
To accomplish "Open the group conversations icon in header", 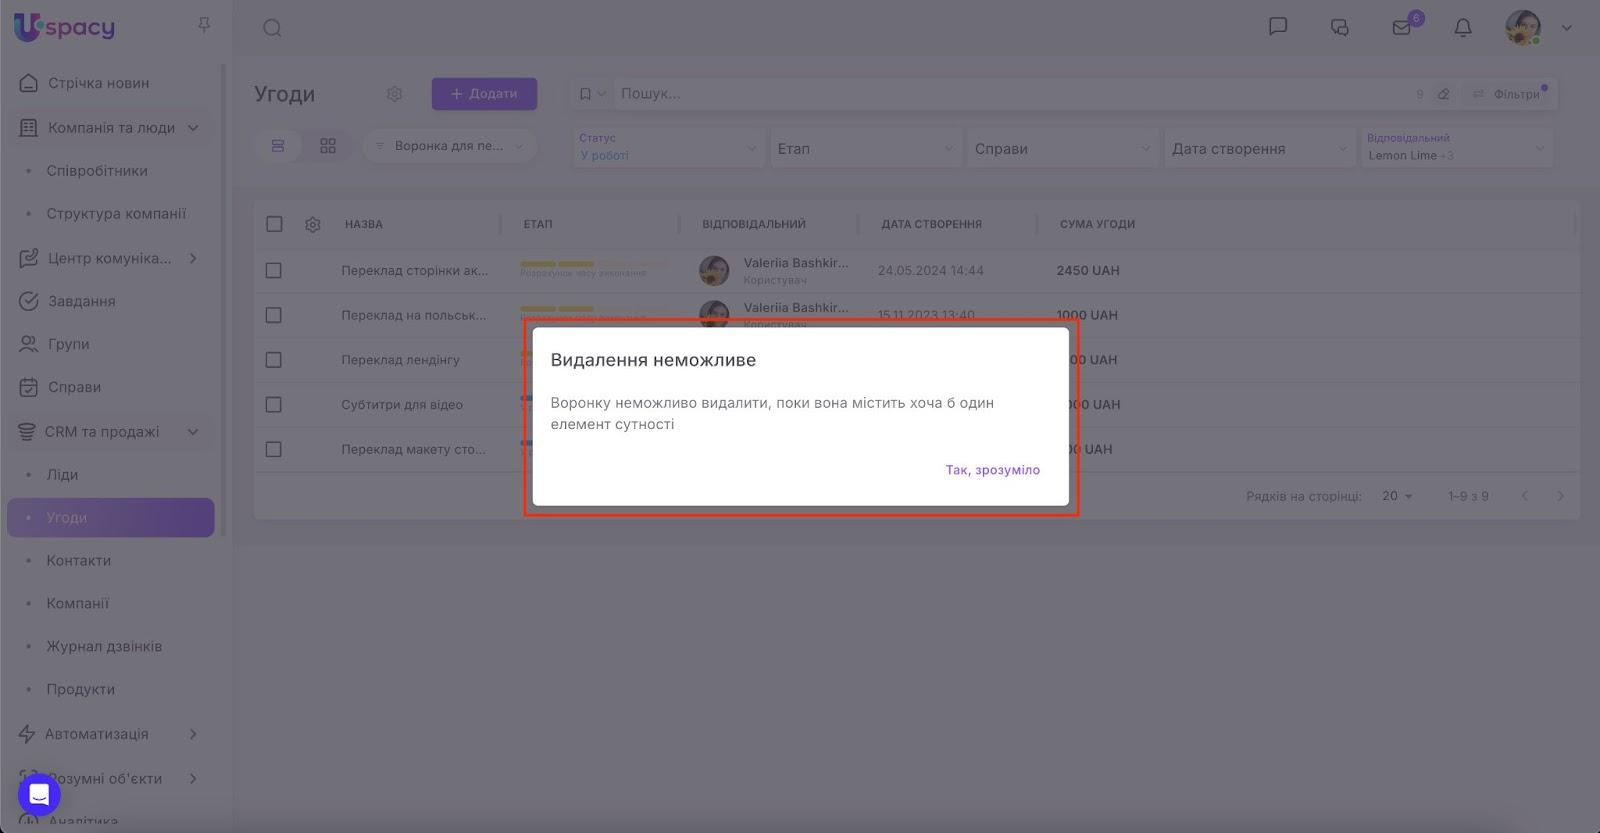I will click(1340, 28).
